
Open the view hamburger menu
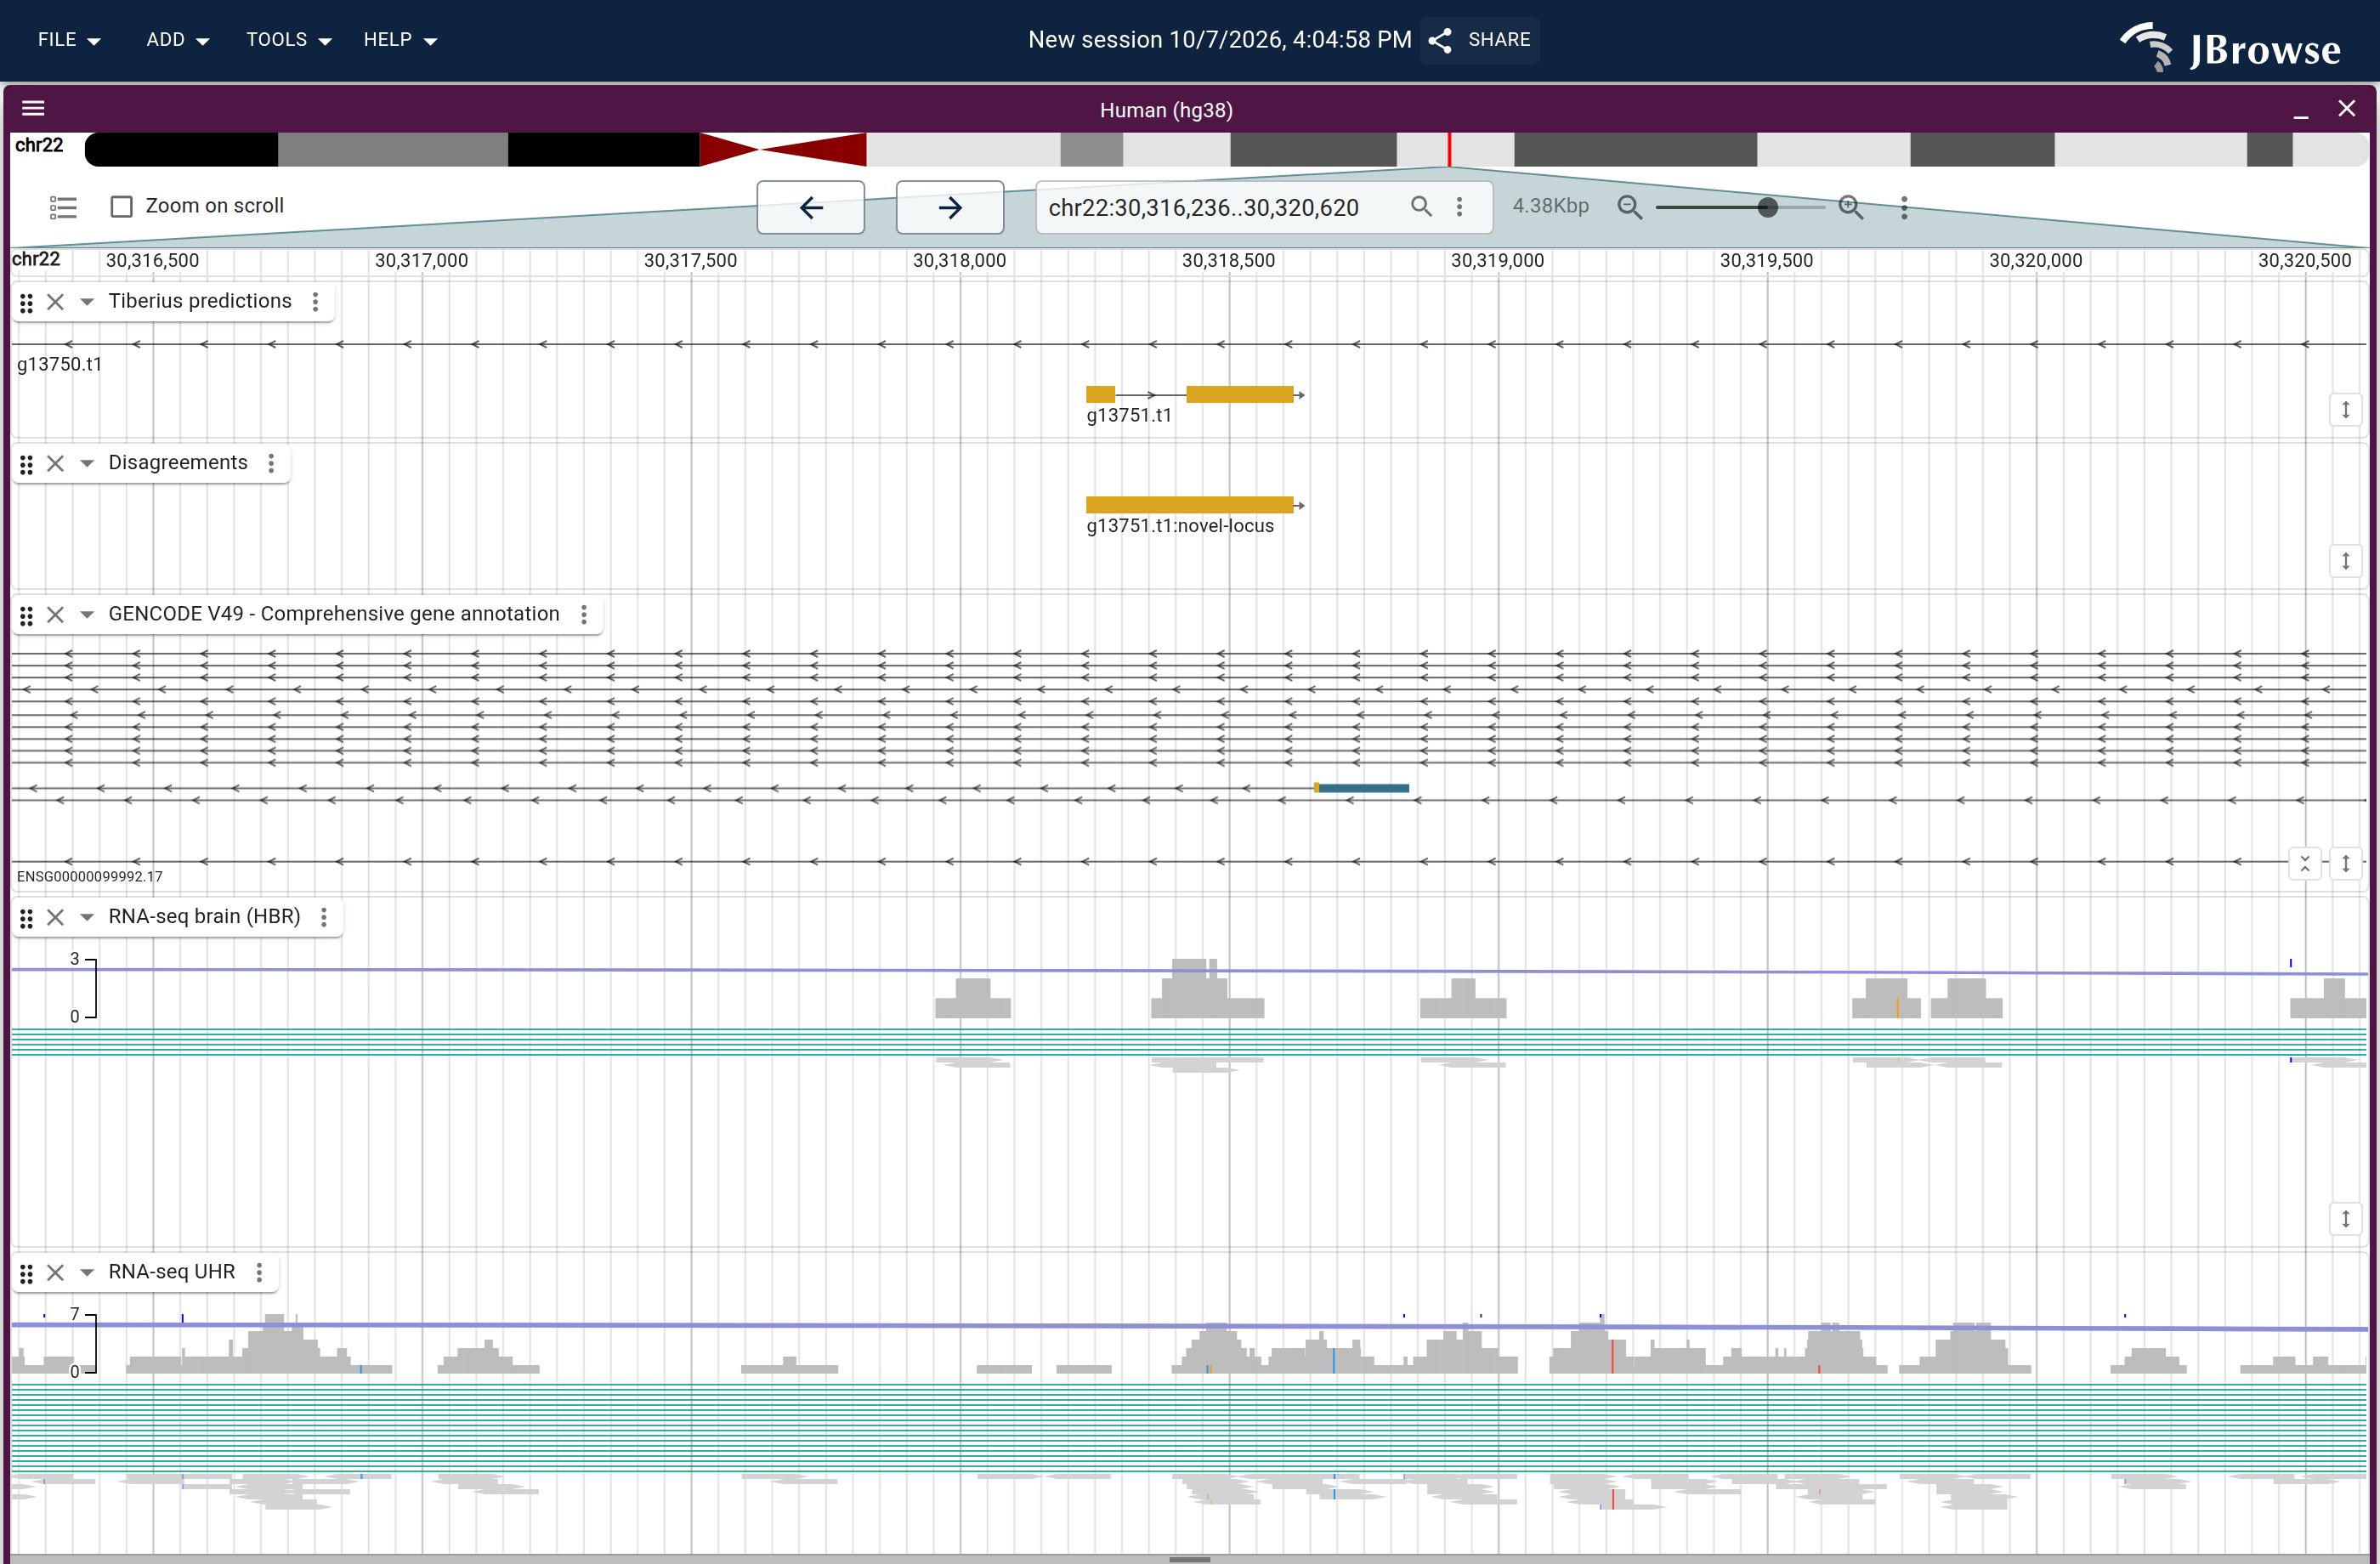point(33,108)
